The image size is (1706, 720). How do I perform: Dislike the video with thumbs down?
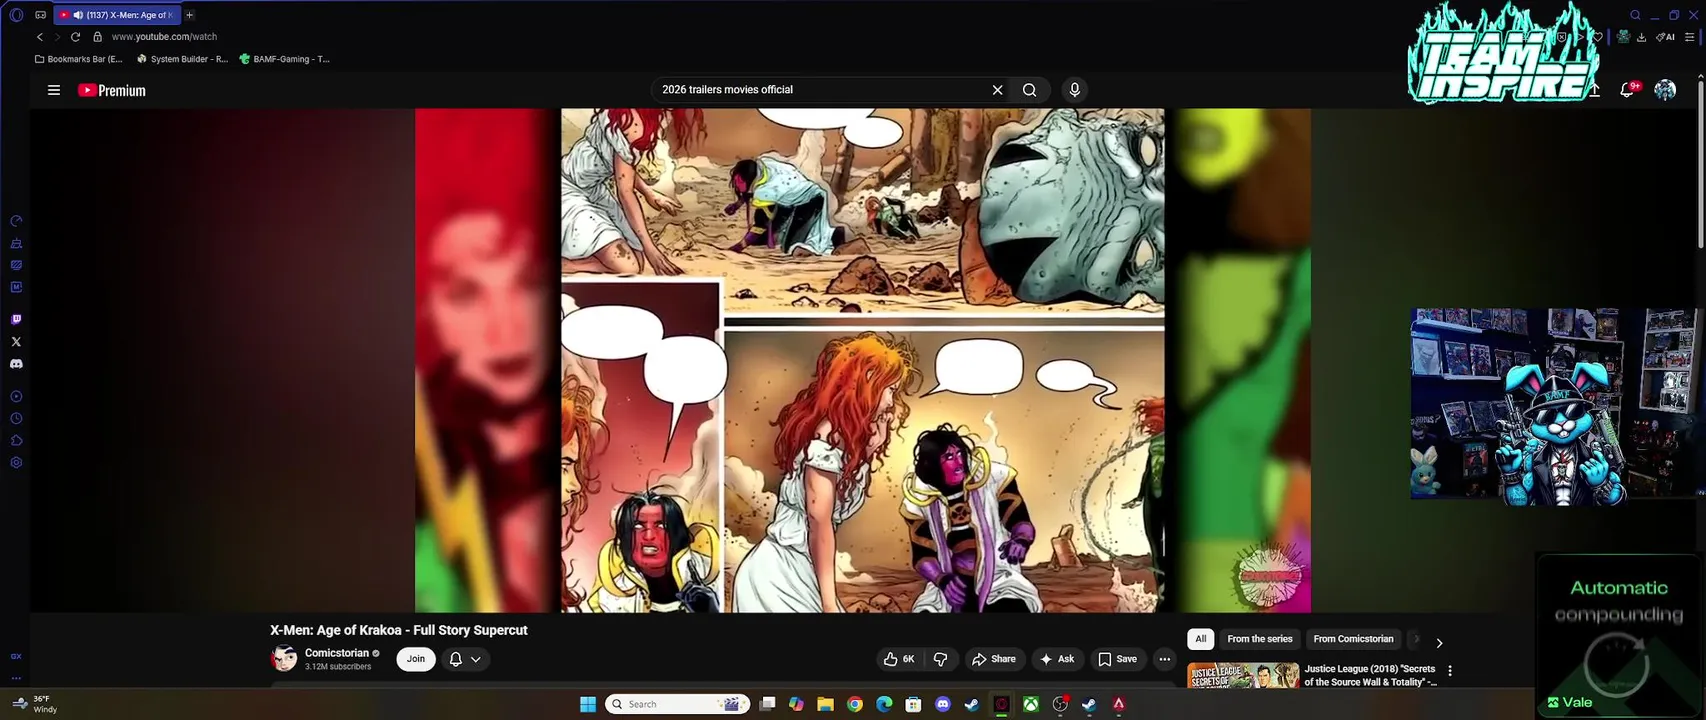[940, 659]
